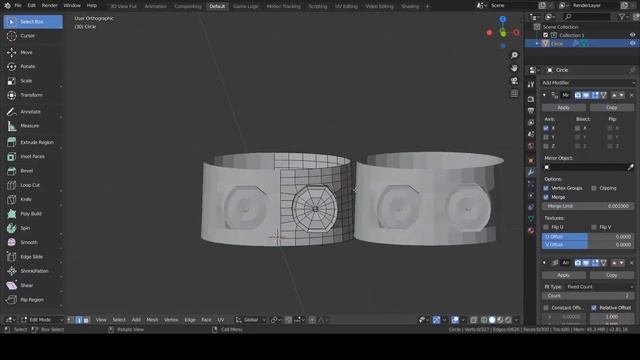This screenshot has height=360, width=640.
Task: Switch to the Shading workspace tab
Action: point(410,7)
